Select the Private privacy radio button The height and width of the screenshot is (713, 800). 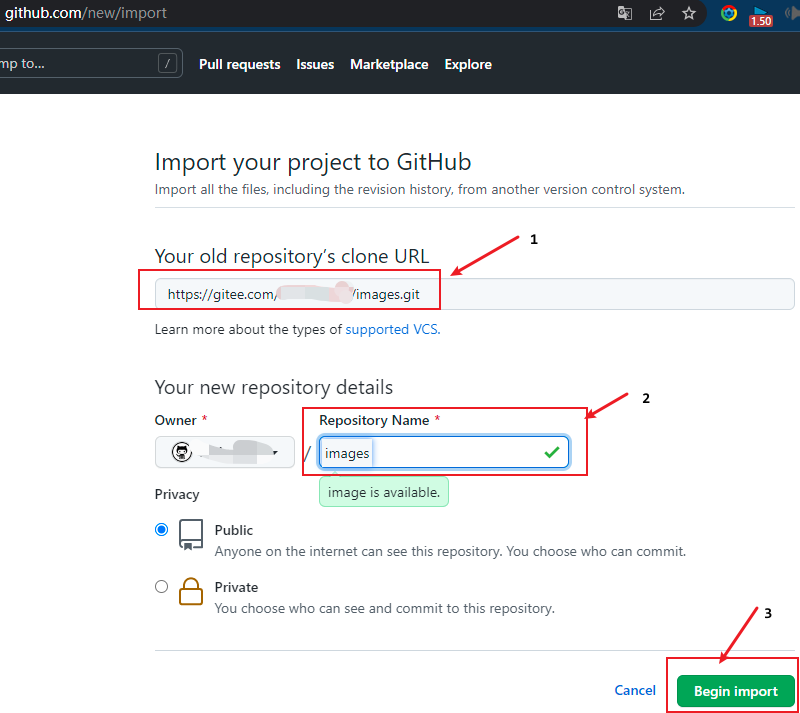point(161,586)
